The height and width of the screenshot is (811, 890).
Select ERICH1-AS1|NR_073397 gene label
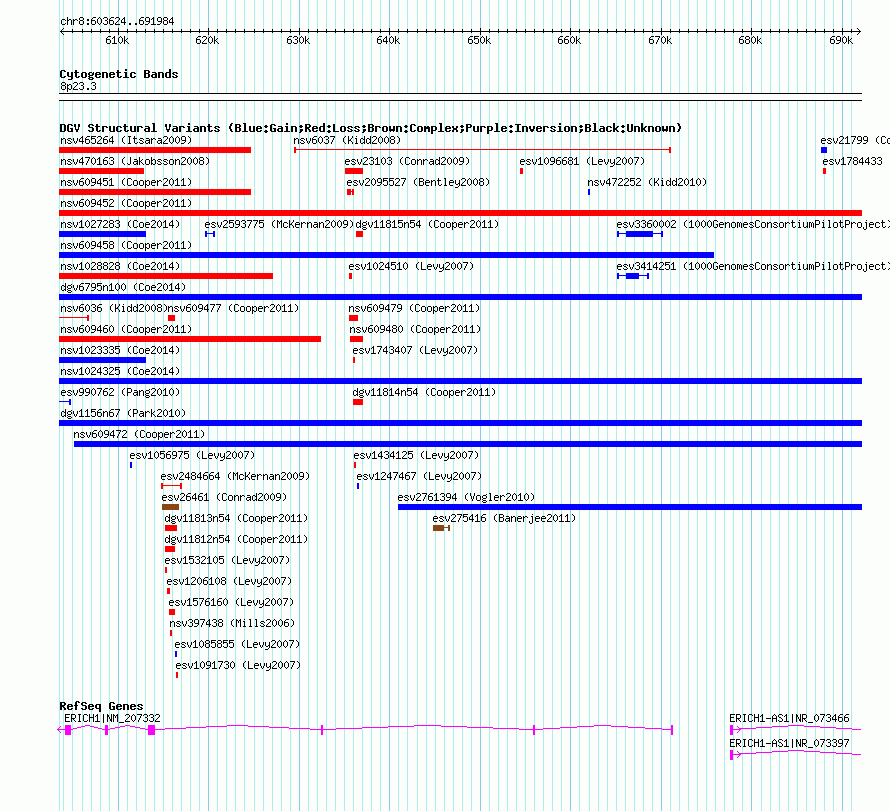point(789,743)
